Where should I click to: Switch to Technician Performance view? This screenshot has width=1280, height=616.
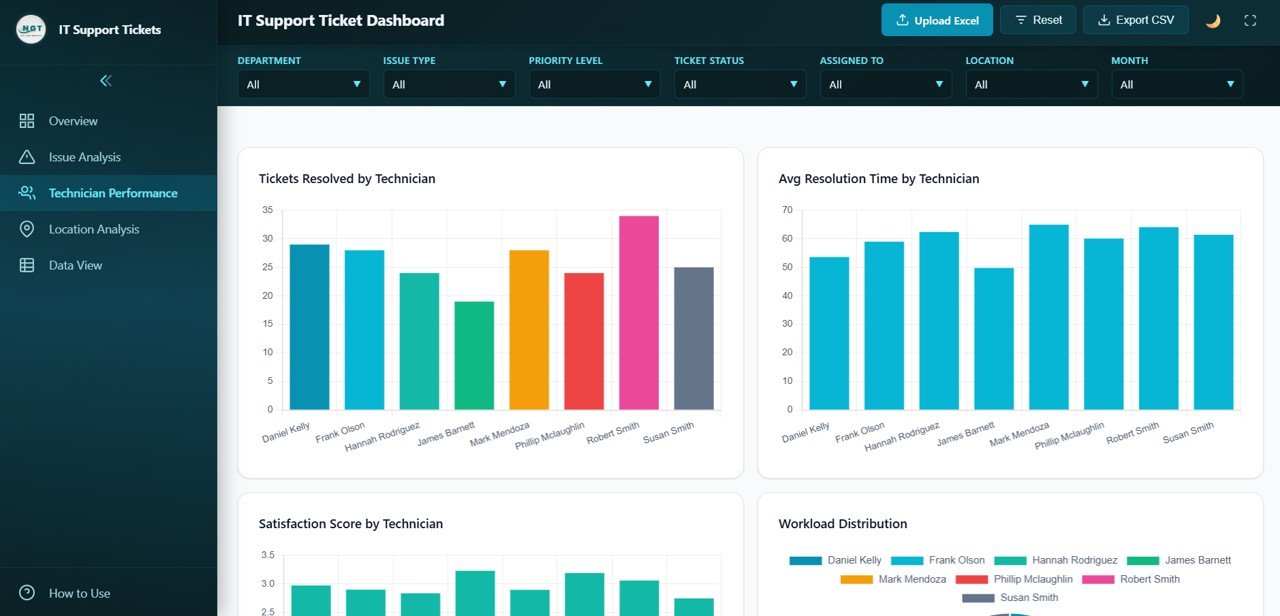[113, 193]
